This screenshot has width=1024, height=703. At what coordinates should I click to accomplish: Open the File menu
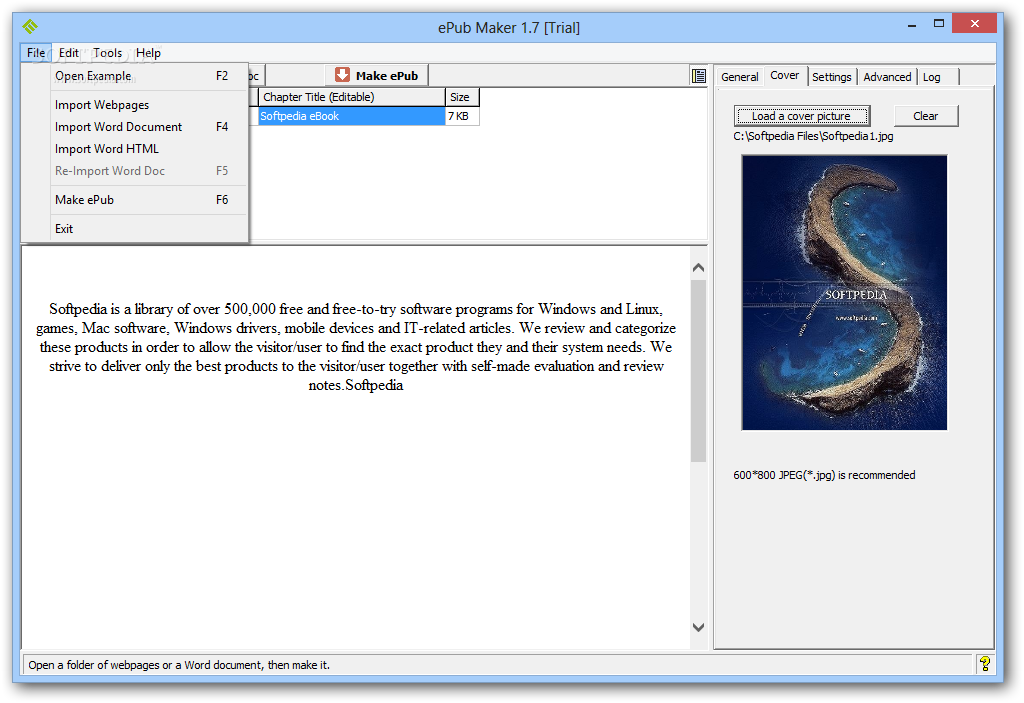click(x=36, y=53)
